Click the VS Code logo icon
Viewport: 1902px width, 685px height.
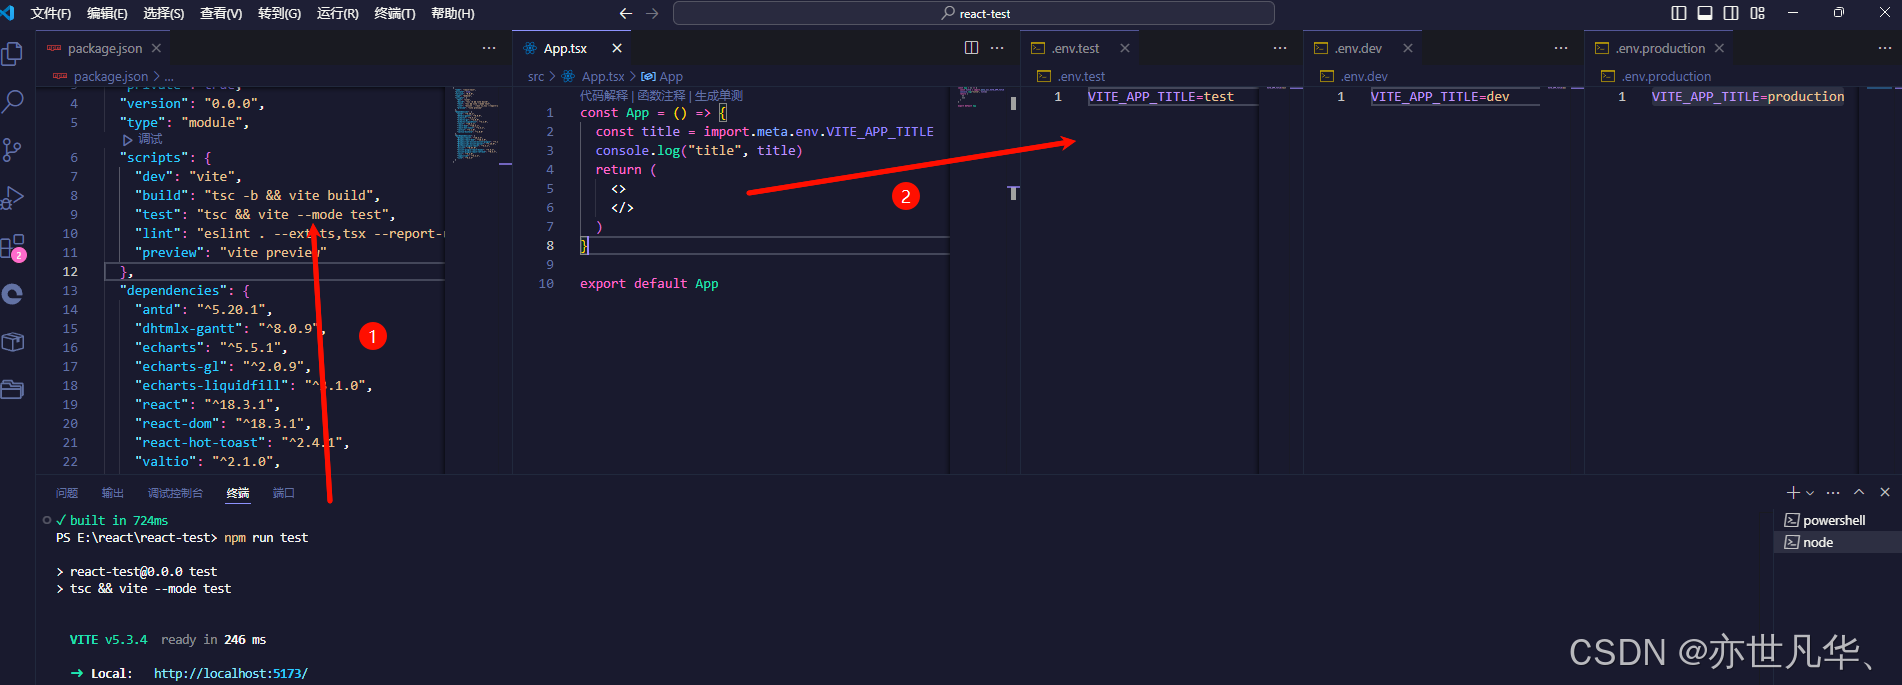click(8, 13)
